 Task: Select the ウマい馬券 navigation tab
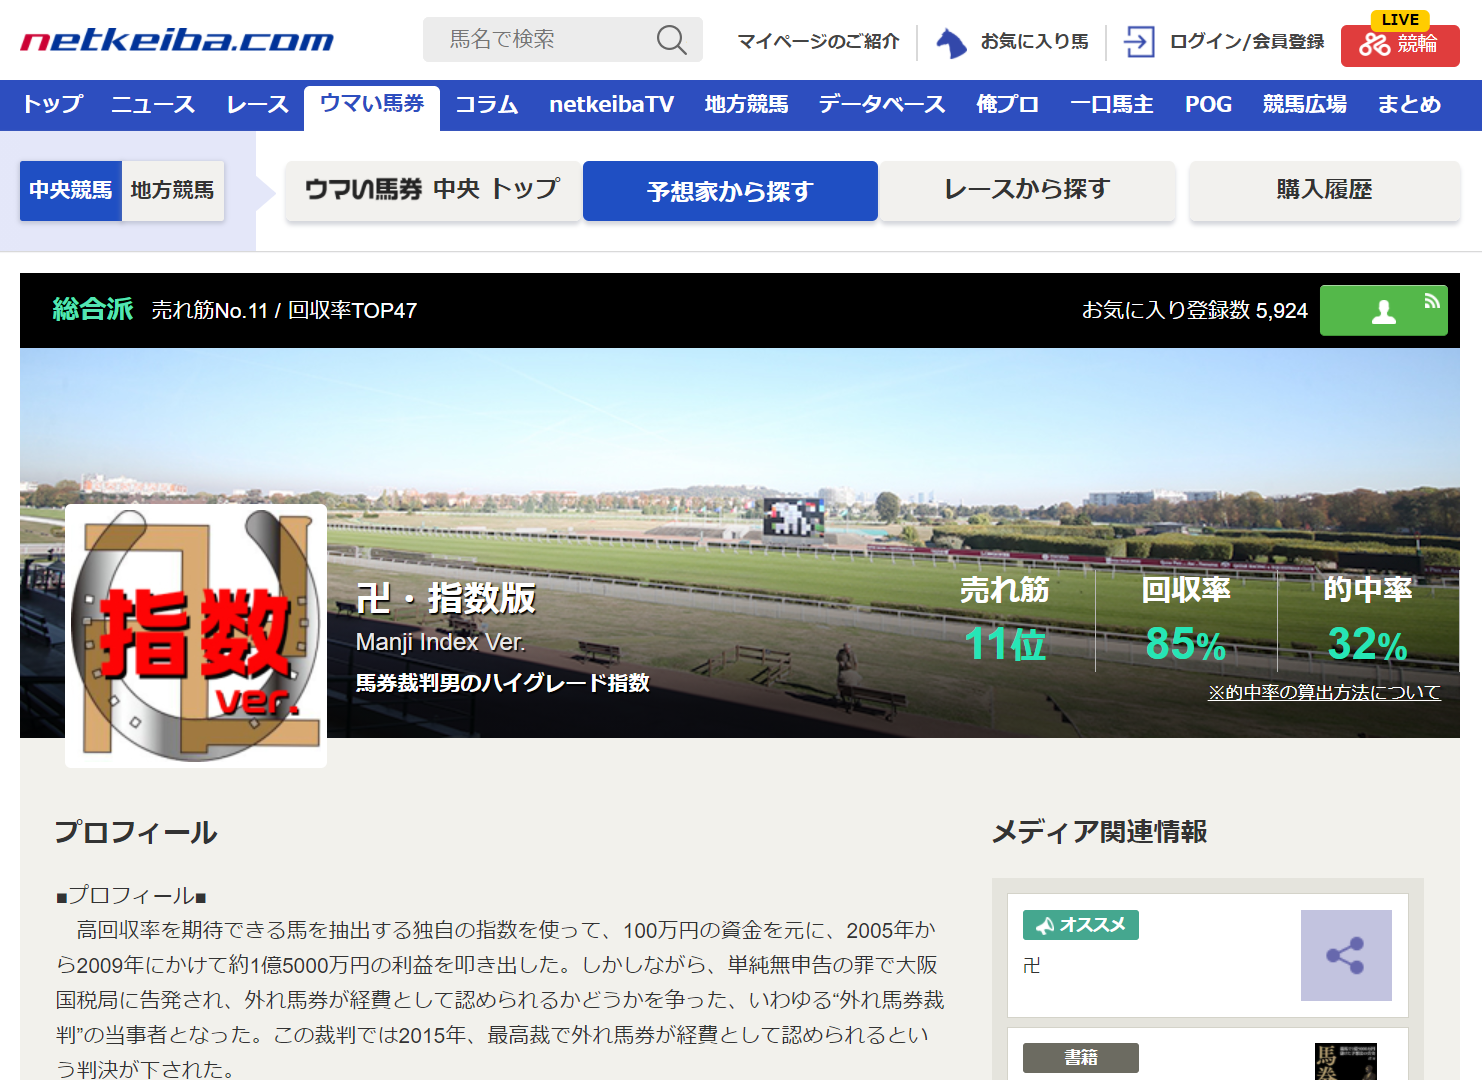pyautogui.click(x=372, y=106)
